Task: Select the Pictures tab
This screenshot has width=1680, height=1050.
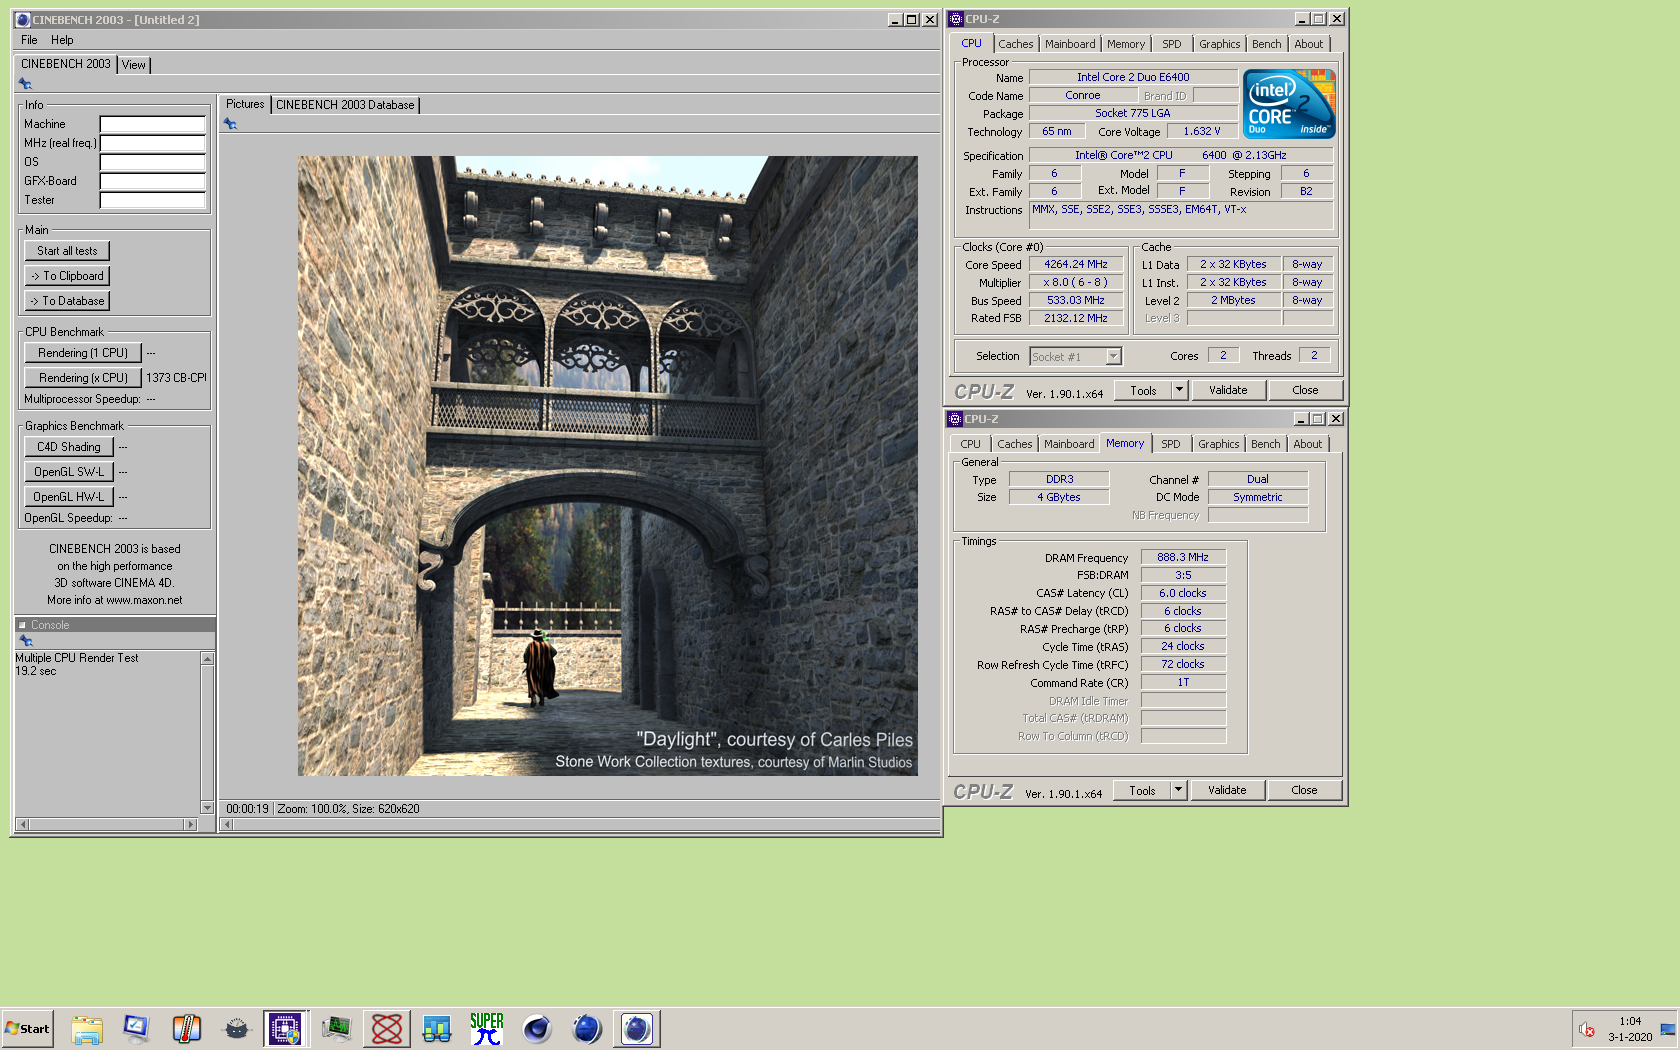Action: coord(245,104)
